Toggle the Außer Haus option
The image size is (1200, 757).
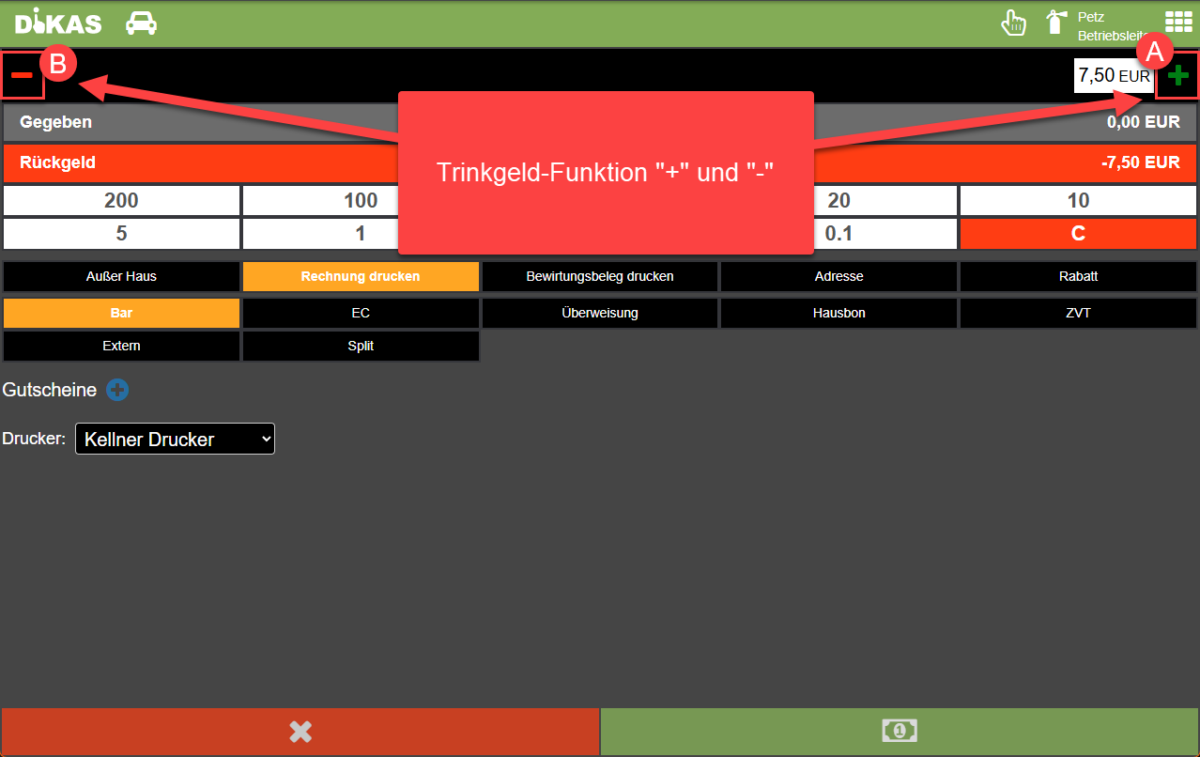click(121, 276)
